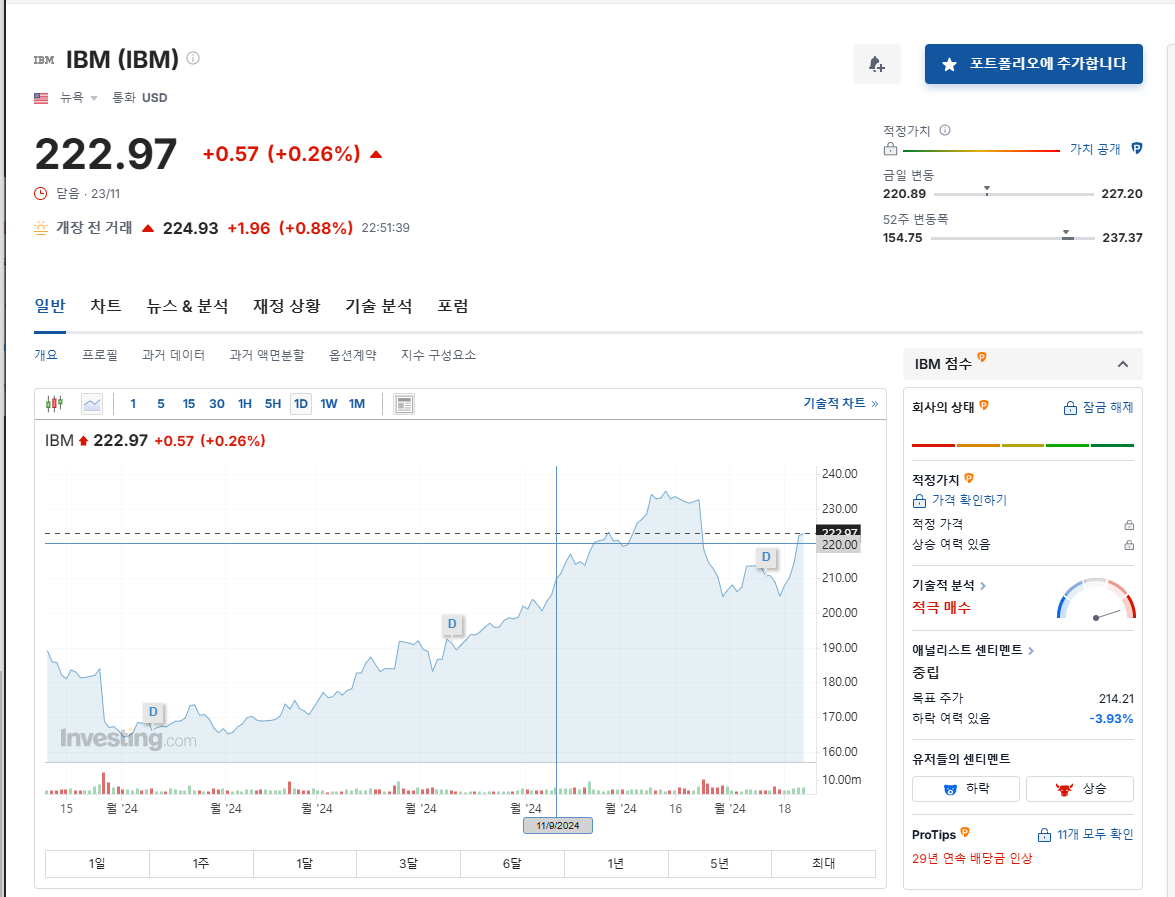Add IBM to portfolio with the star button
The image size is (1175, 897).
pos(1033,64)
